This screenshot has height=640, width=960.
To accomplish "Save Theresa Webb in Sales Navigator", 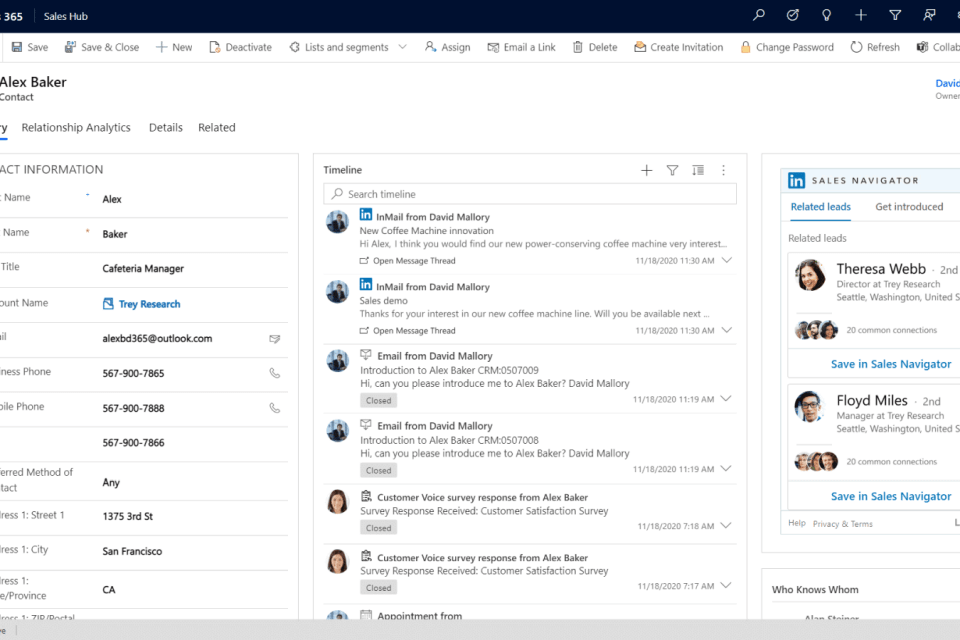I will click(890, 364).
